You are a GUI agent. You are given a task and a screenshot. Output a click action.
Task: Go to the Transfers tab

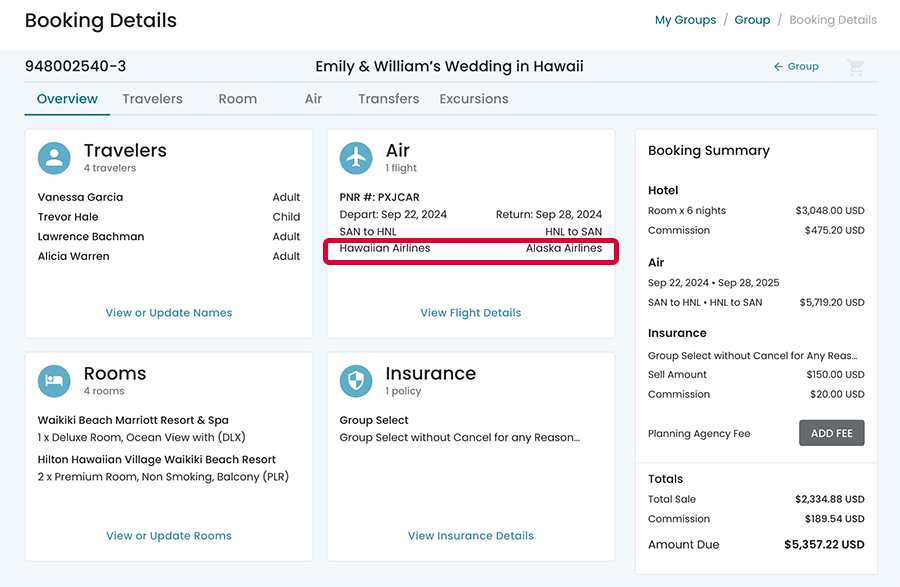click(388, 99)
